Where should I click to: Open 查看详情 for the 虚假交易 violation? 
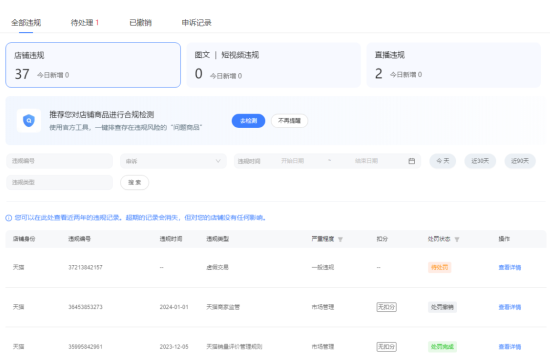(510, 268)
